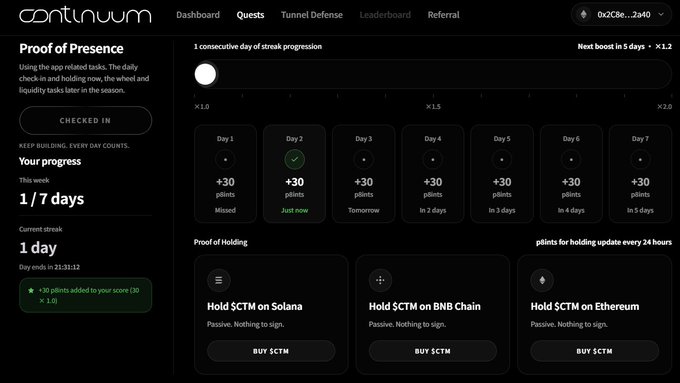The image size is (680, 383).
Task: Click the ×1.0 streak multiplier marker
Action: (202, 106)
